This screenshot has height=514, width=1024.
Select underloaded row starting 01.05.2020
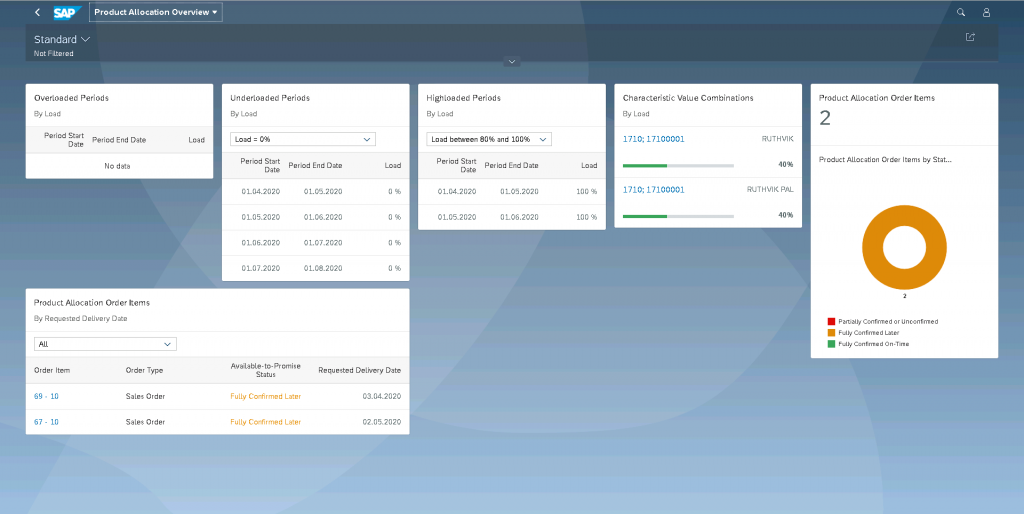(315, 217)
